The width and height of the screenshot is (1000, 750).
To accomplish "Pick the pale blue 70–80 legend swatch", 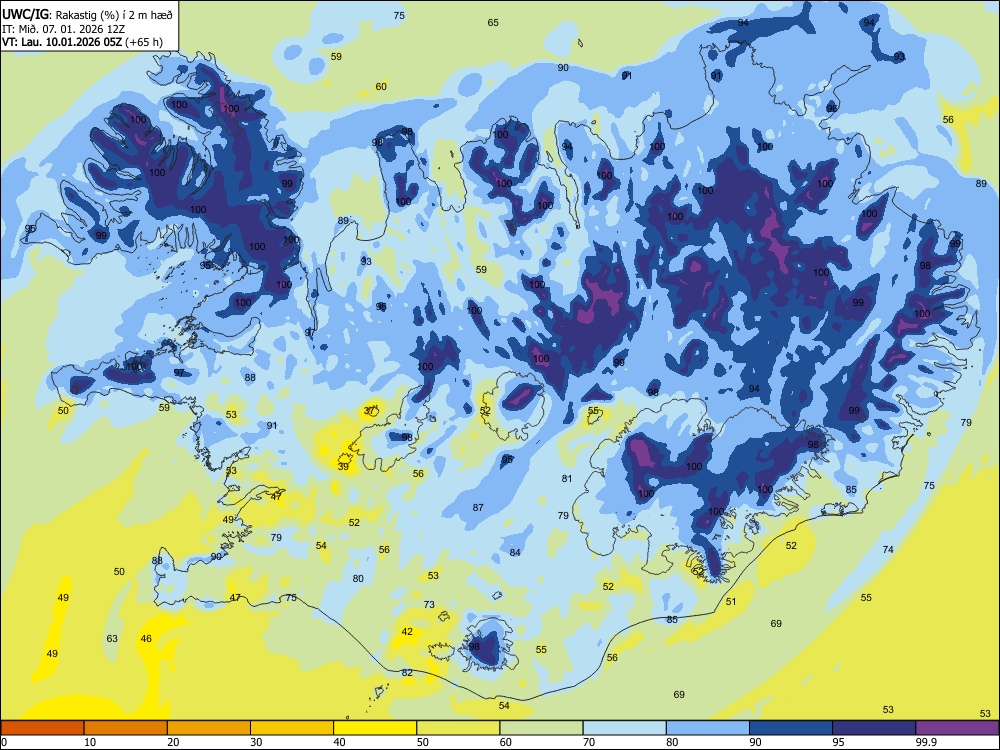I will [x=624, y=728].
